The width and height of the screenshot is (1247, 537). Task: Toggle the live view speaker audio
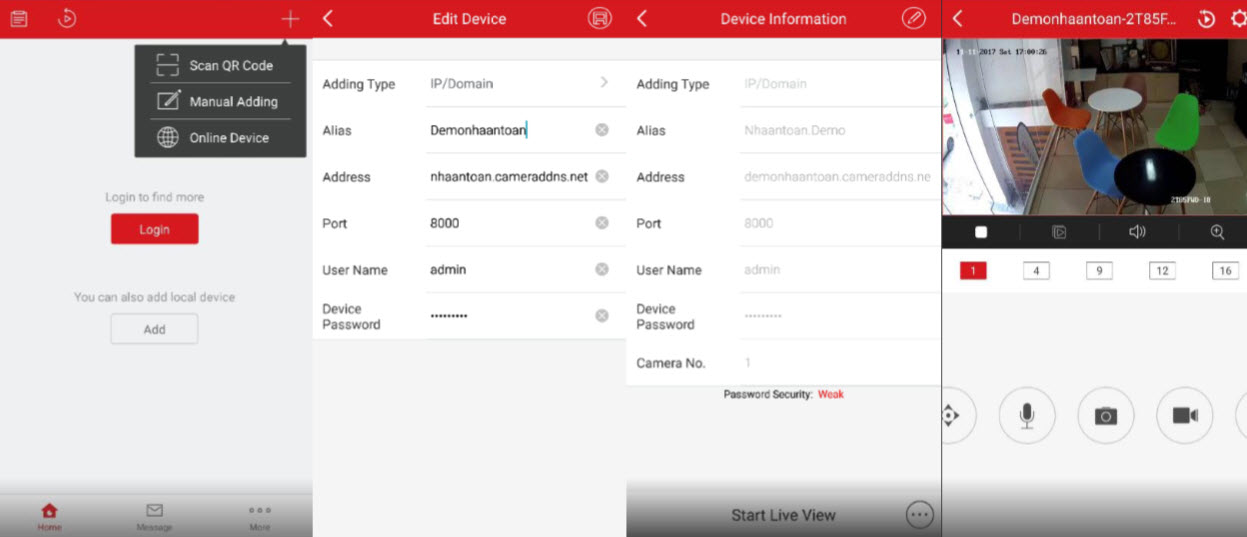tap(1137, 232)
